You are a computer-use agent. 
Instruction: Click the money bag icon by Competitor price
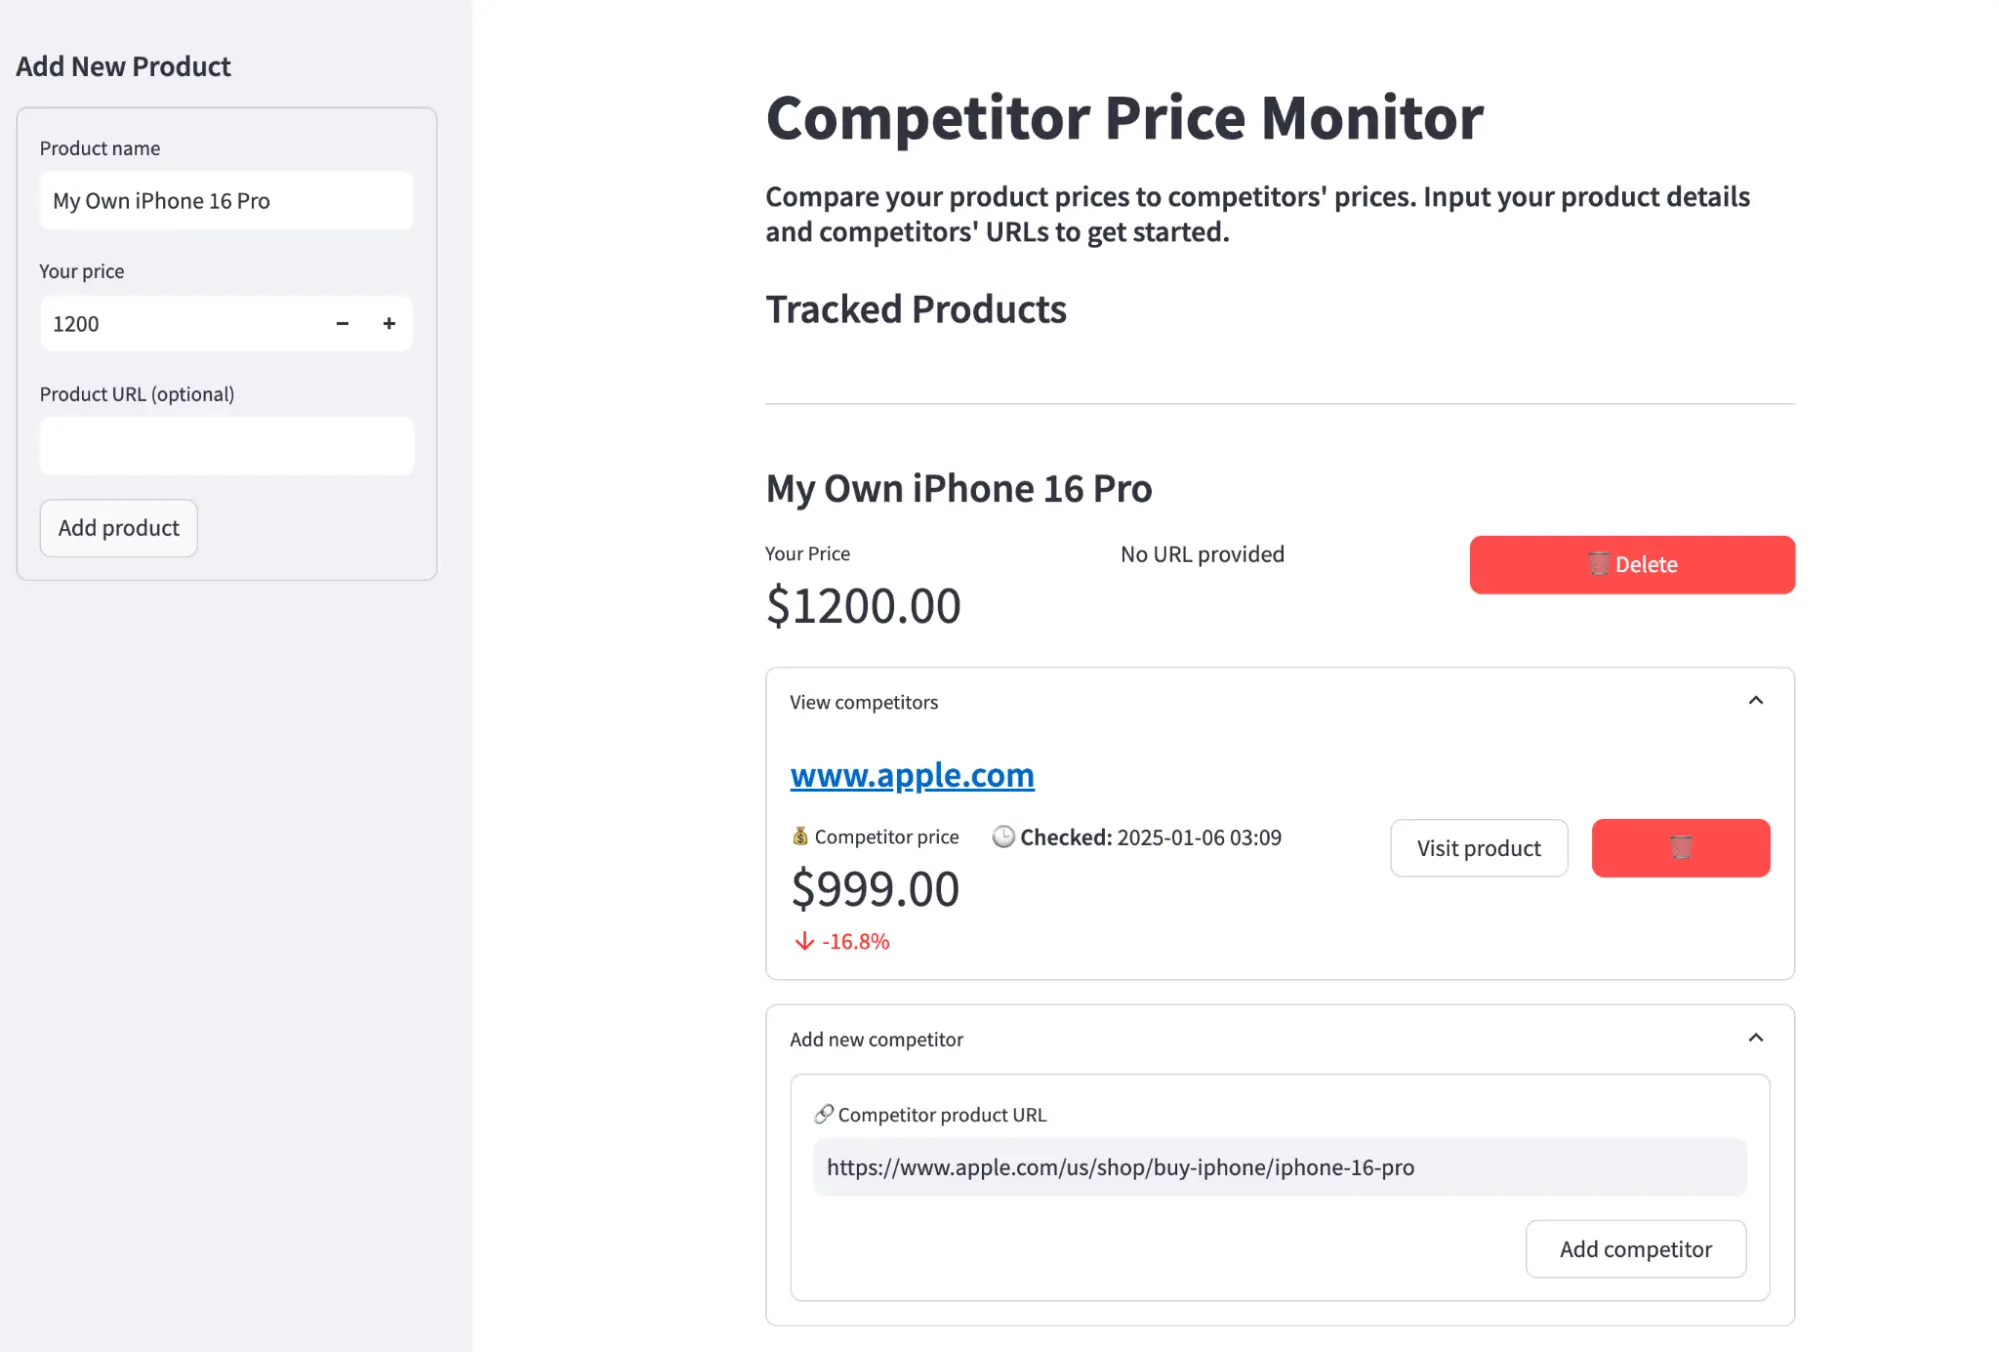(x=799, y=836)
